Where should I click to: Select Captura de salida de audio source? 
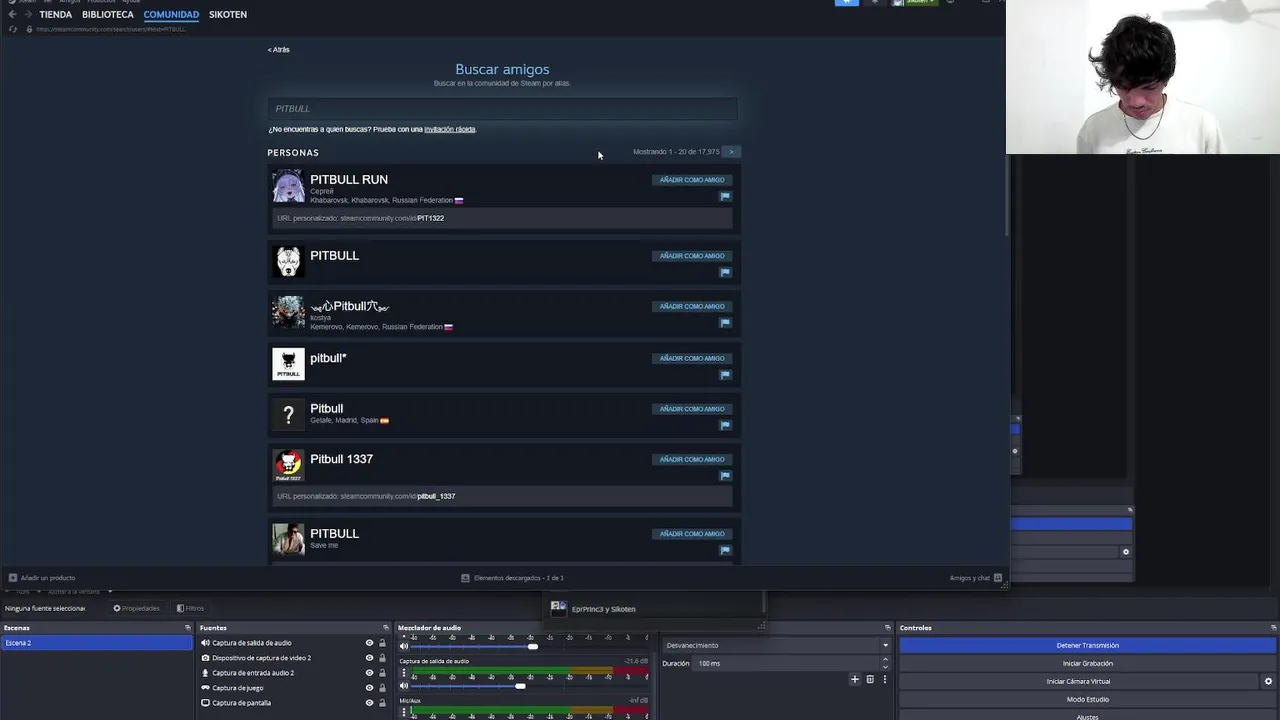click(x=252, y=643)
